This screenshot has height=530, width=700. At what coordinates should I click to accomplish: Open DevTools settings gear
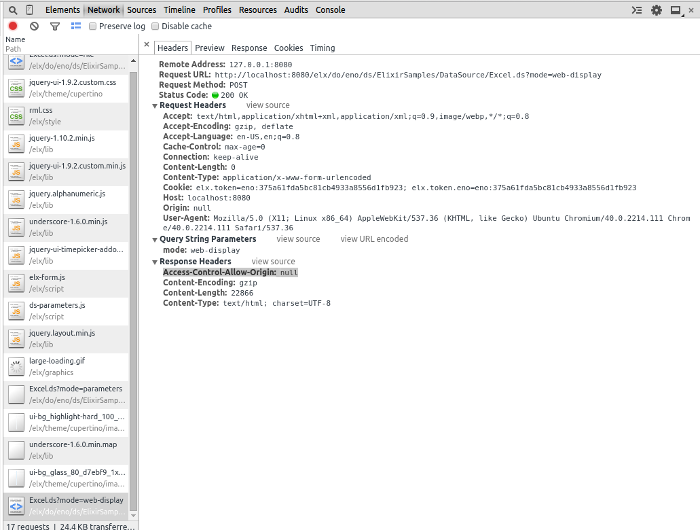(x=657, y=10)
